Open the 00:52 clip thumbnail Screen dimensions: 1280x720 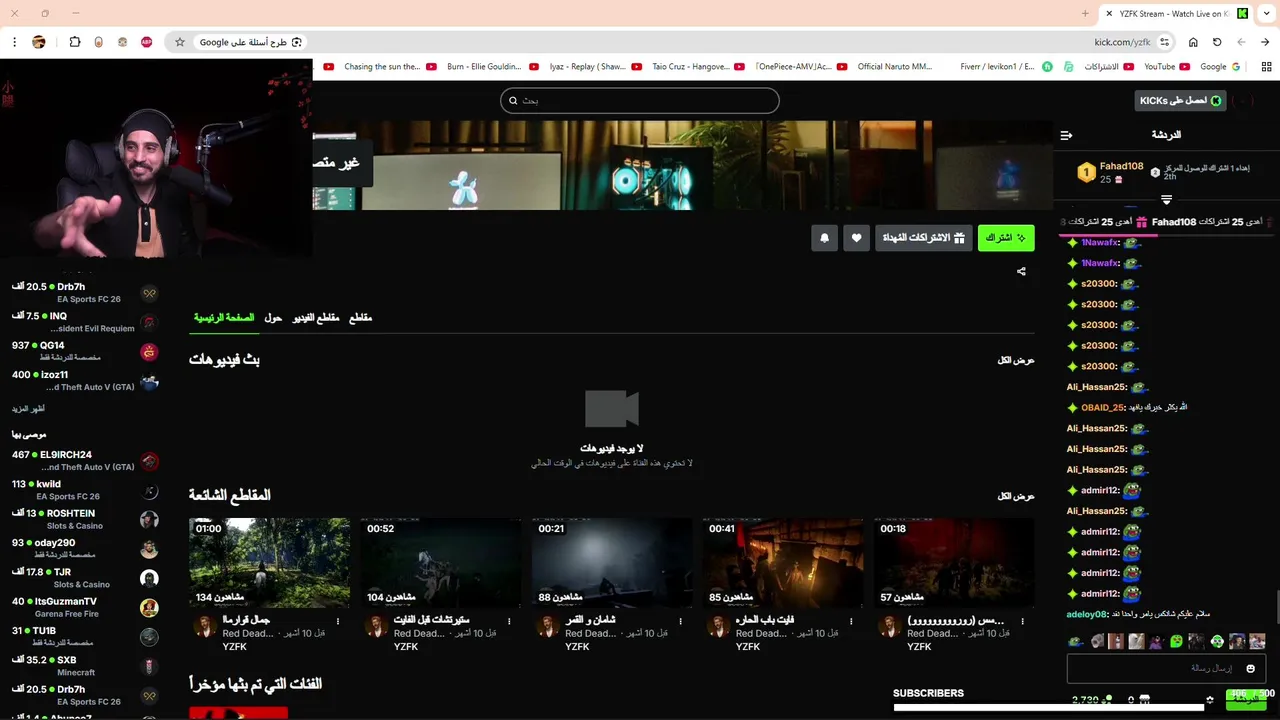(x=441, y=563)
